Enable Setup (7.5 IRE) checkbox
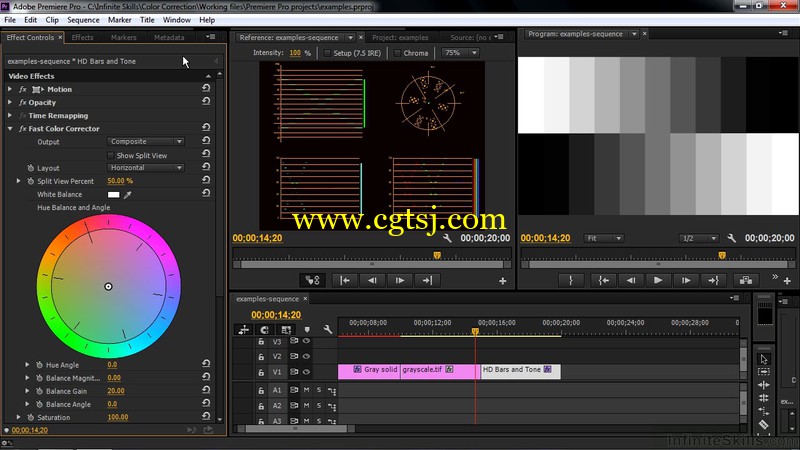800x450 pixels. [328, 53]
